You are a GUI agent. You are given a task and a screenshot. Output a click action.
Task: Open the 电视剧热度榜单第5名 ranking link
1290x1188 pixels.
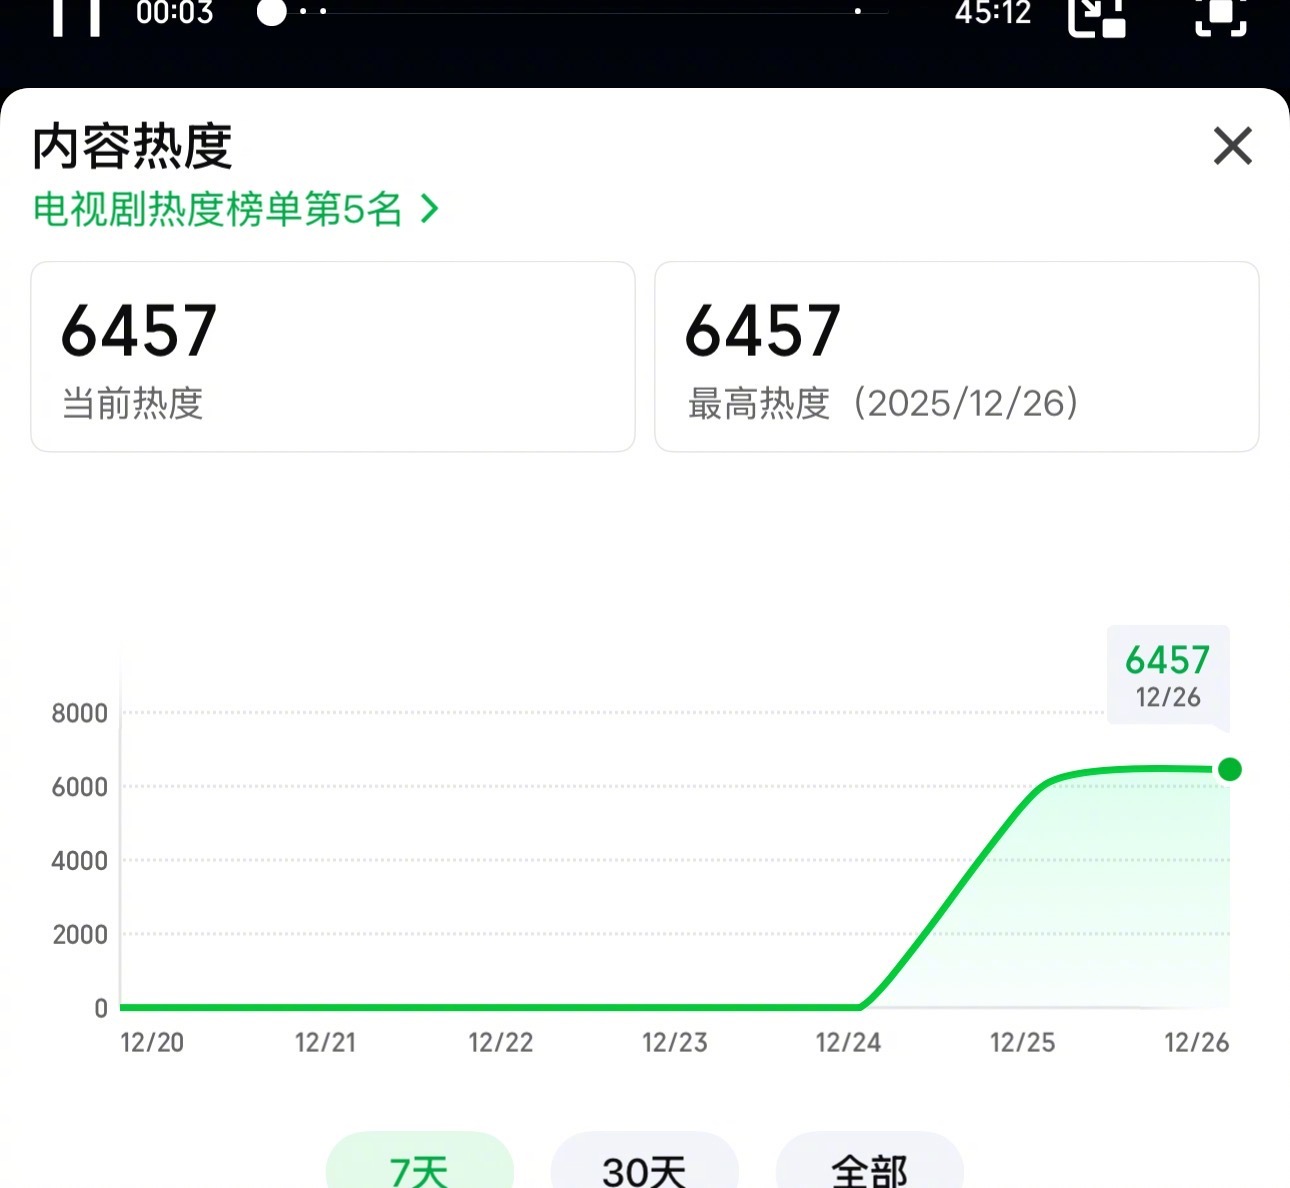220,209
